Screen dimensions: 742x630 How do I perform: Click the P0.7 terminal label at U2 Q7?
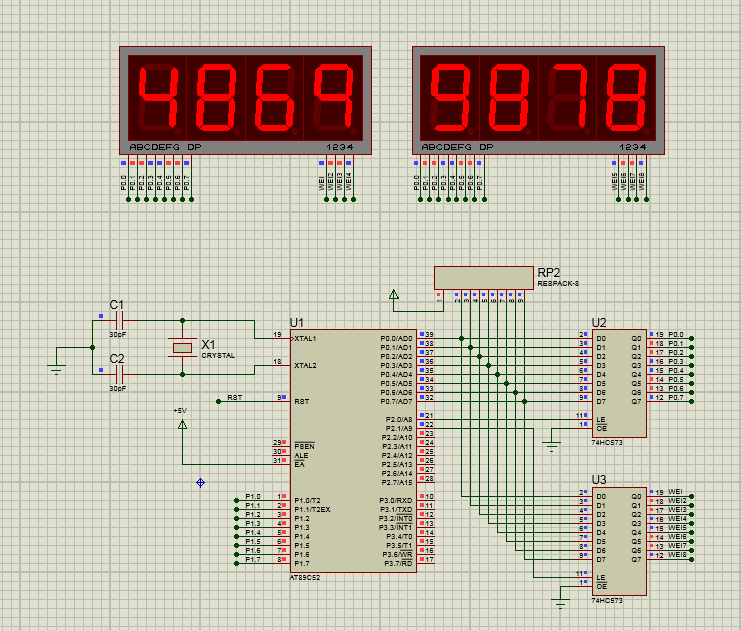point(676,398)
